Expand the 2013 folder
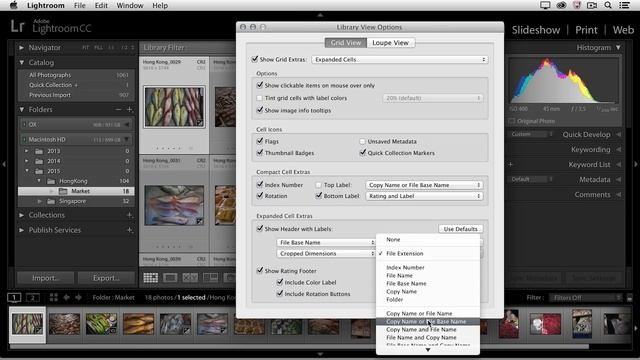The height and width of the screenshot is (360, 640). [27, 151]
